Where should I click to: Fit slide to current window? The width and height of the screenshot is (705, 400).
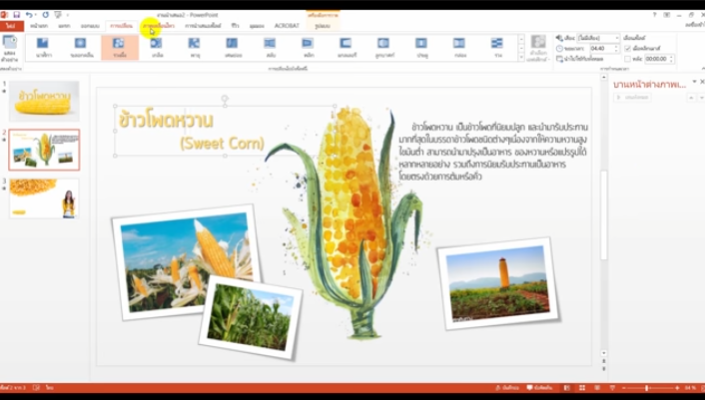701,388
